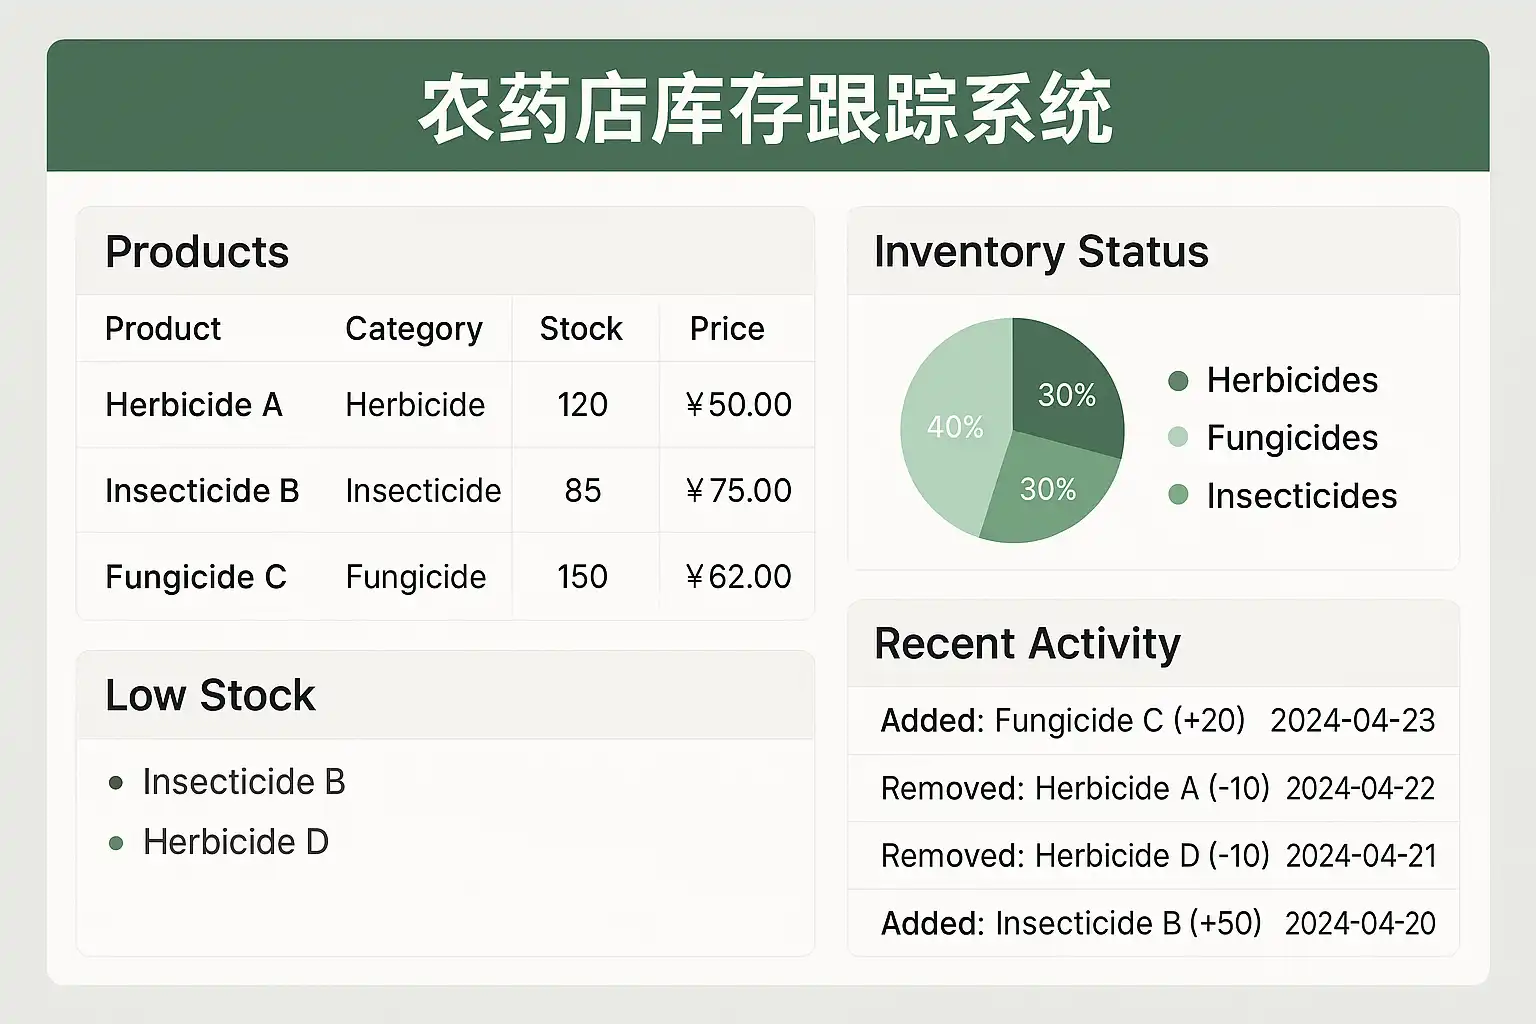Image resolution: width=1536 pixels, height=1024 pixels.
Task: Click the bullet beside Herbicide D low stock
Action: [x=116, y=843]
